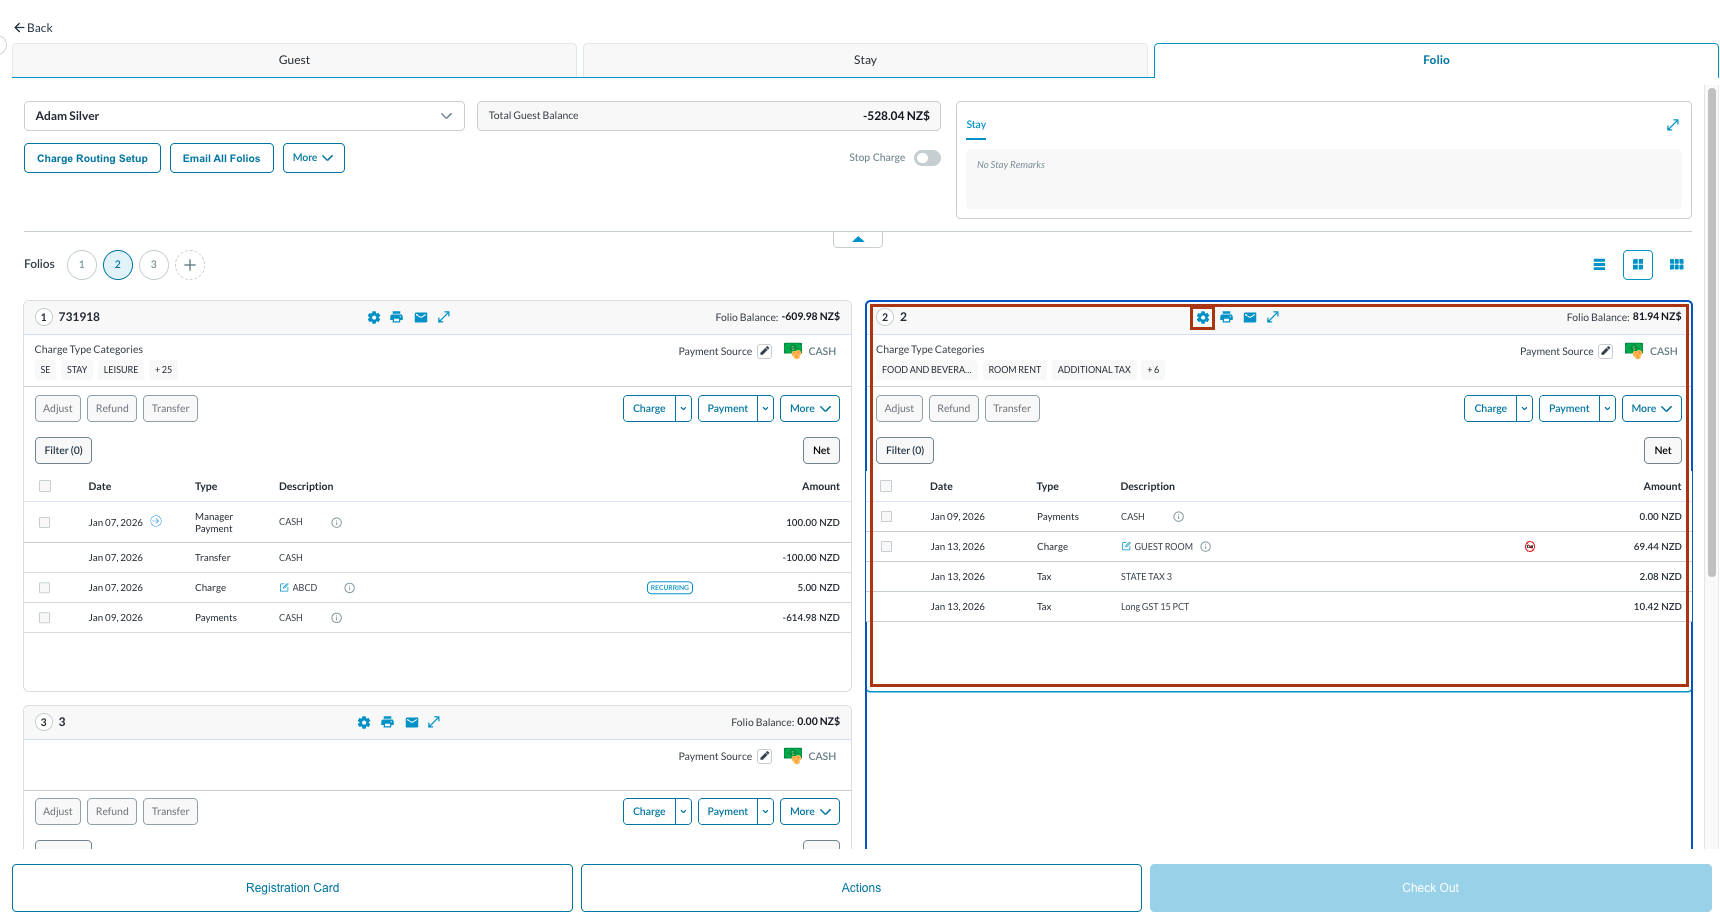Expand the Stay remarks panel
Image resolution: width=1720 pixels, height=924 pixels.
1672,125
